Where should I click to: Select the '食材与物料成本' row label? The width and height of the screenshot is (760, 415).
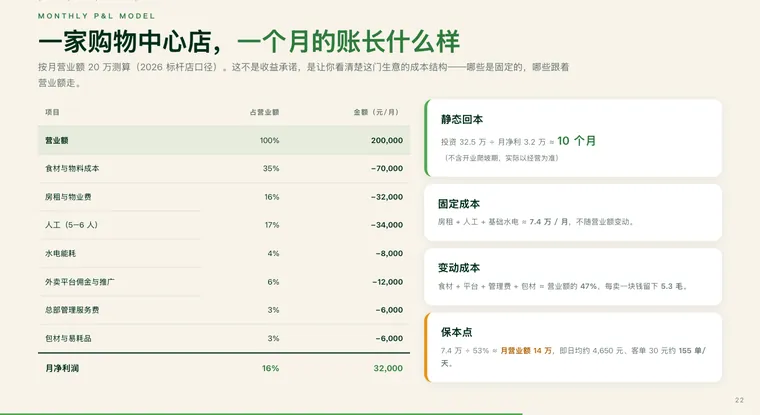click(x=72, y=168)
